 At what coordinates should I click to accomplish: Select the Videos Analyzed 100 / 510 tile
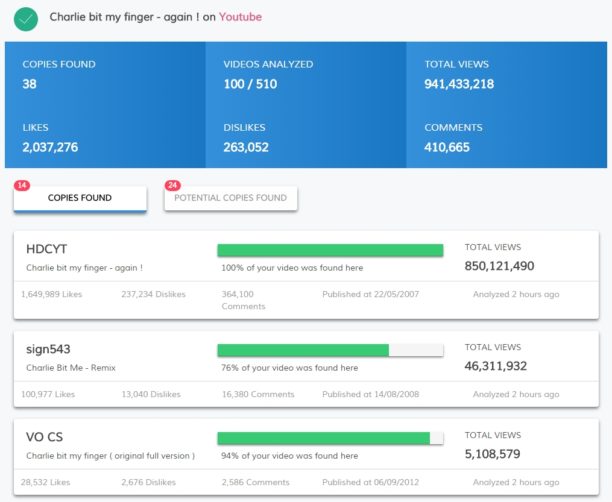pyautogui.click(x=305, y=74)
